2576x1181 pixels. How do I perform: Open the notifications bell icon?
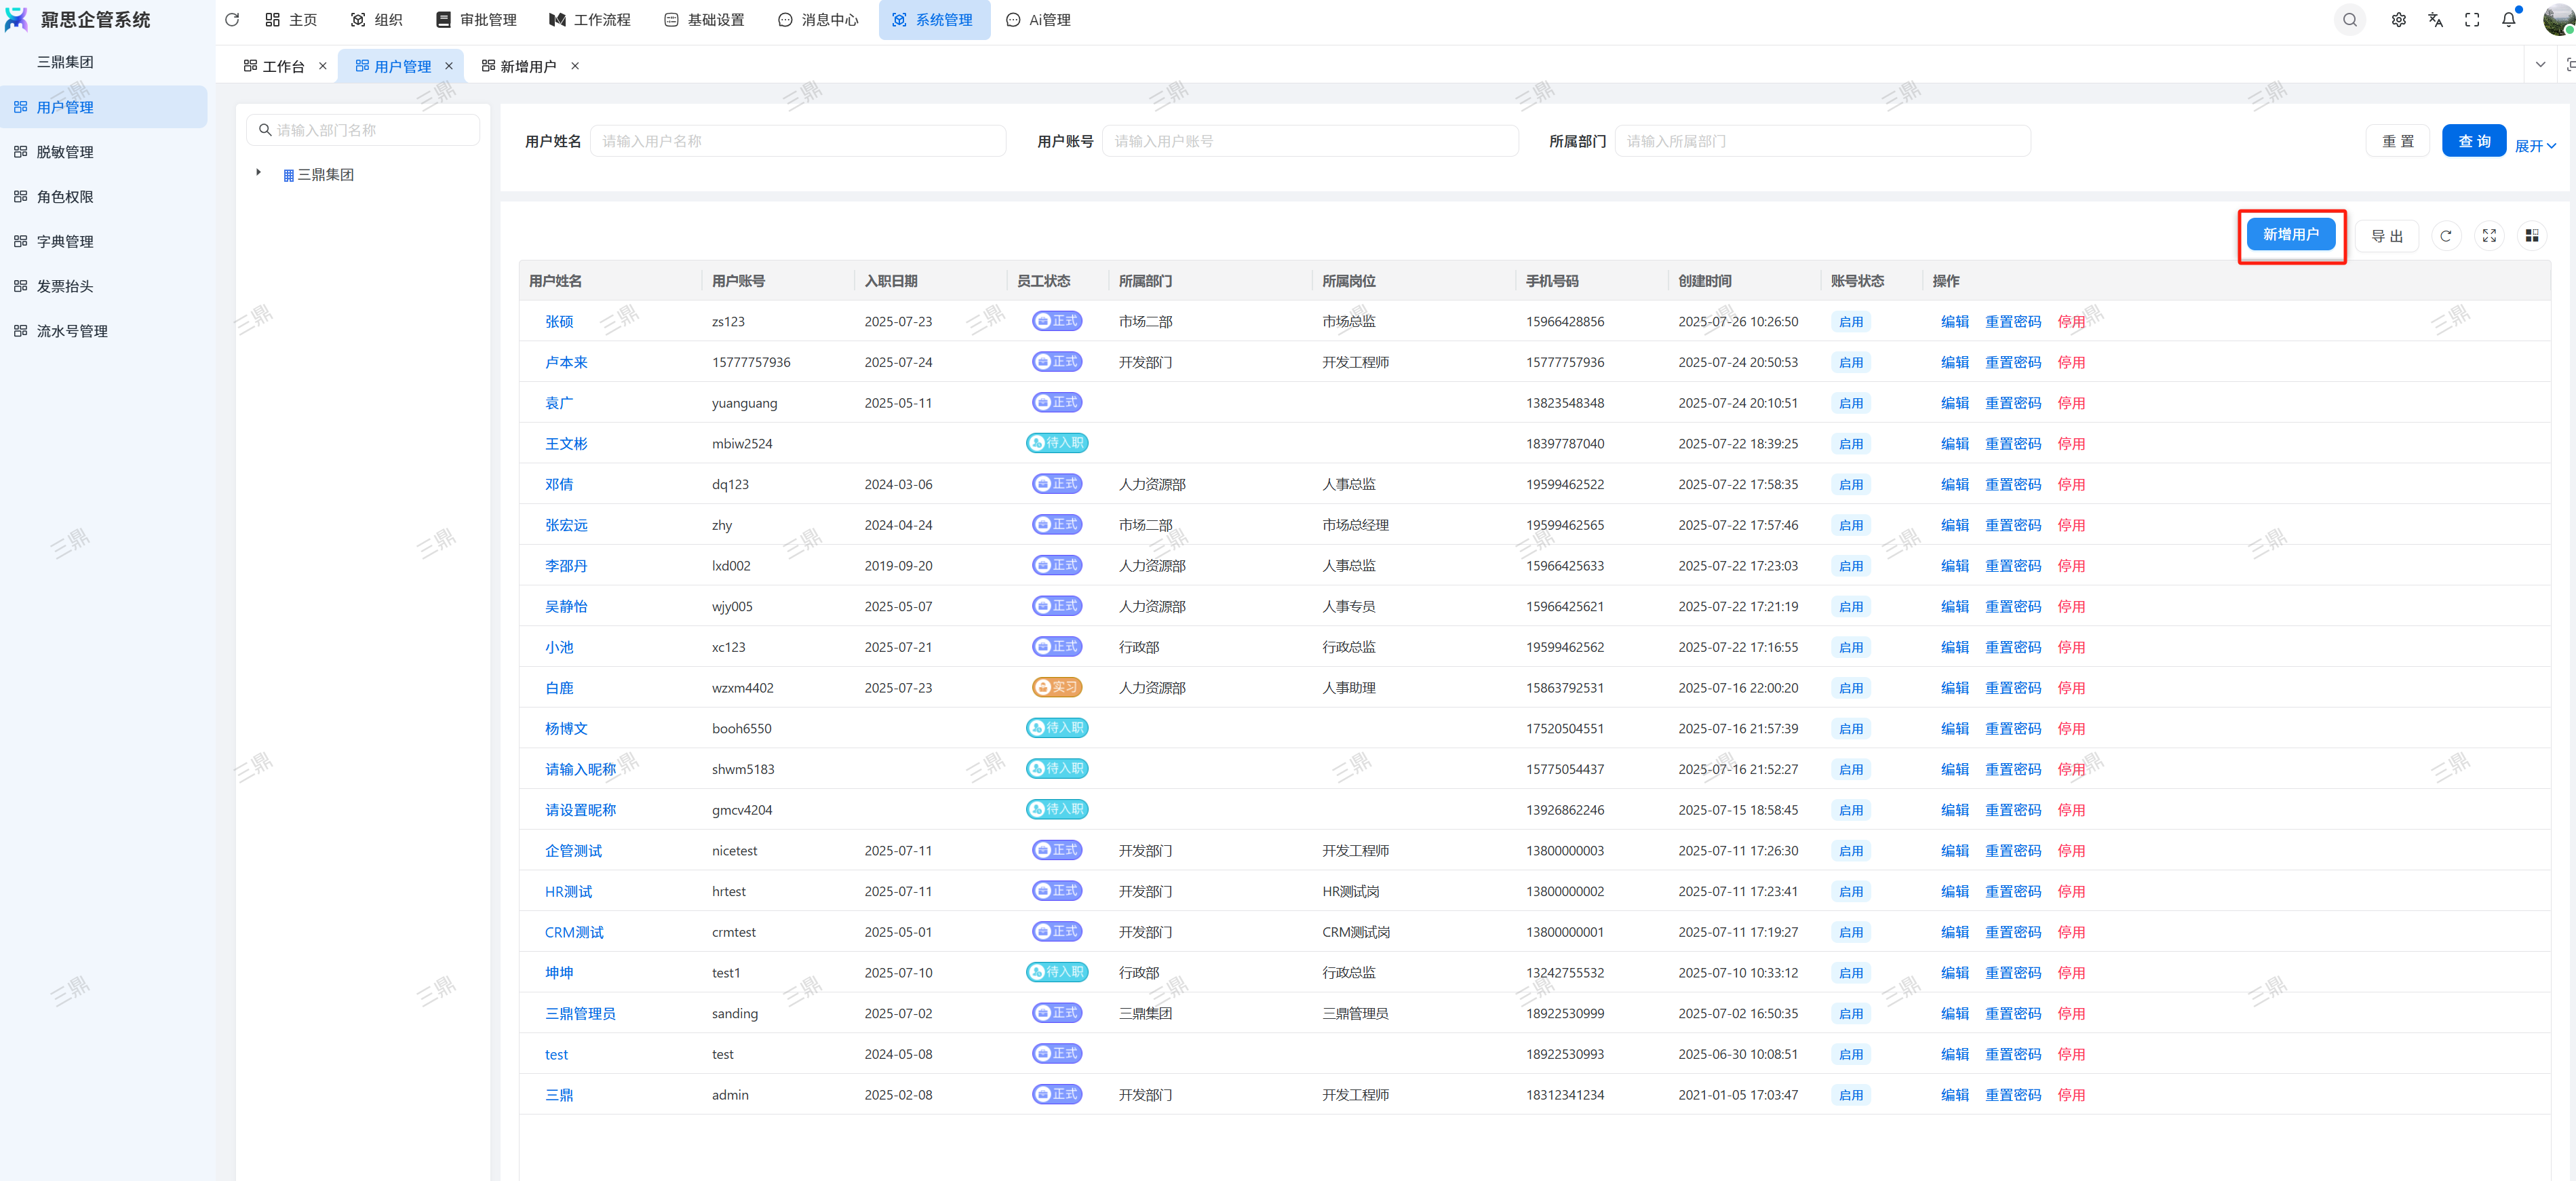[2509, 20]
